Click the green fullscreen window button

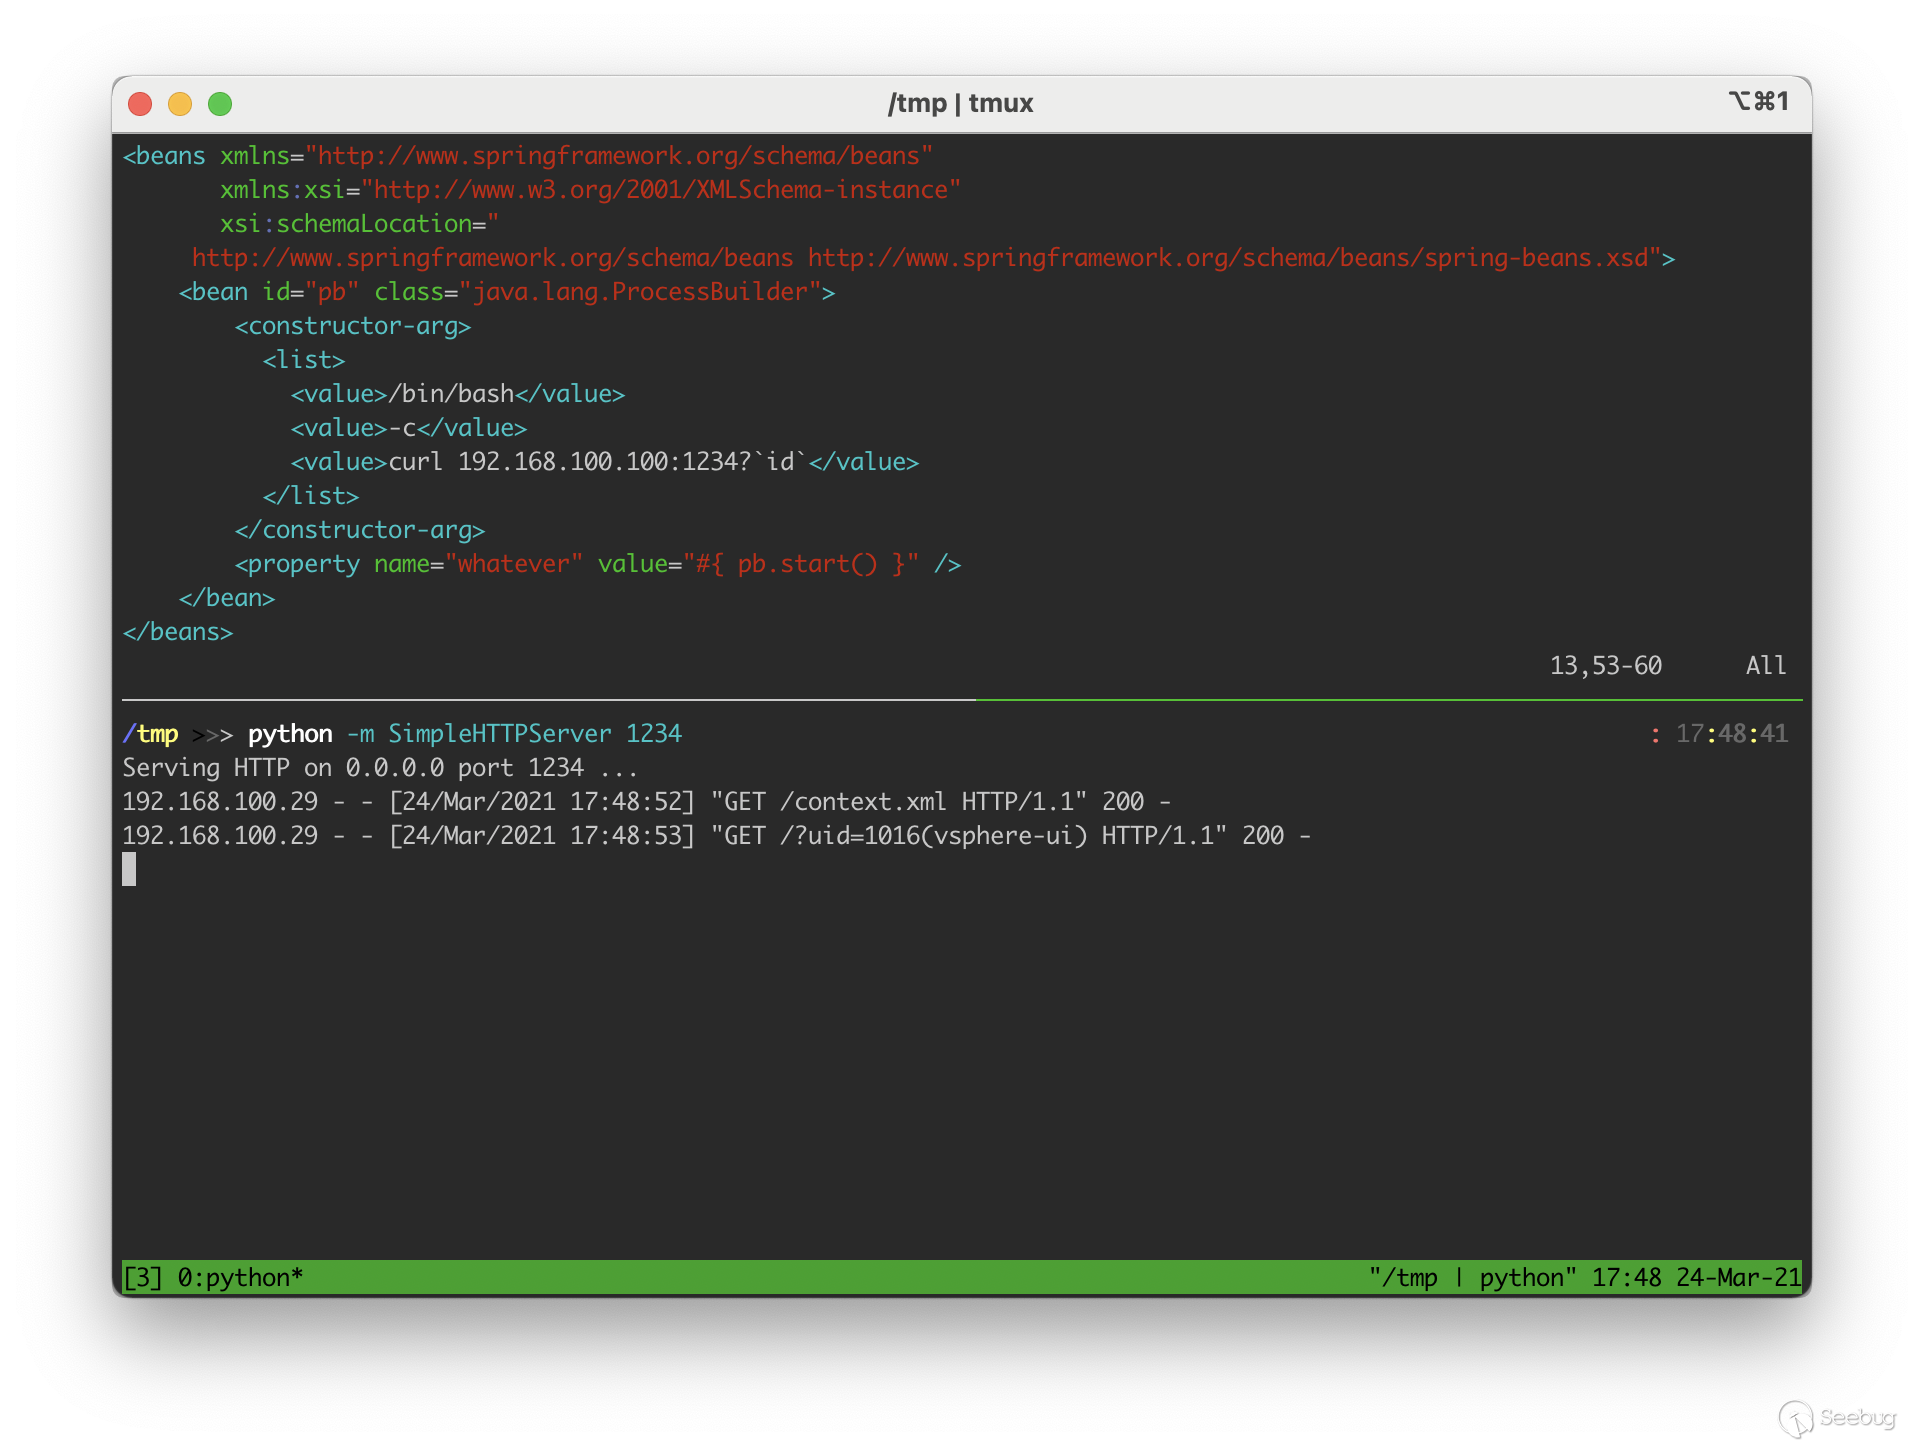(220, 104)
